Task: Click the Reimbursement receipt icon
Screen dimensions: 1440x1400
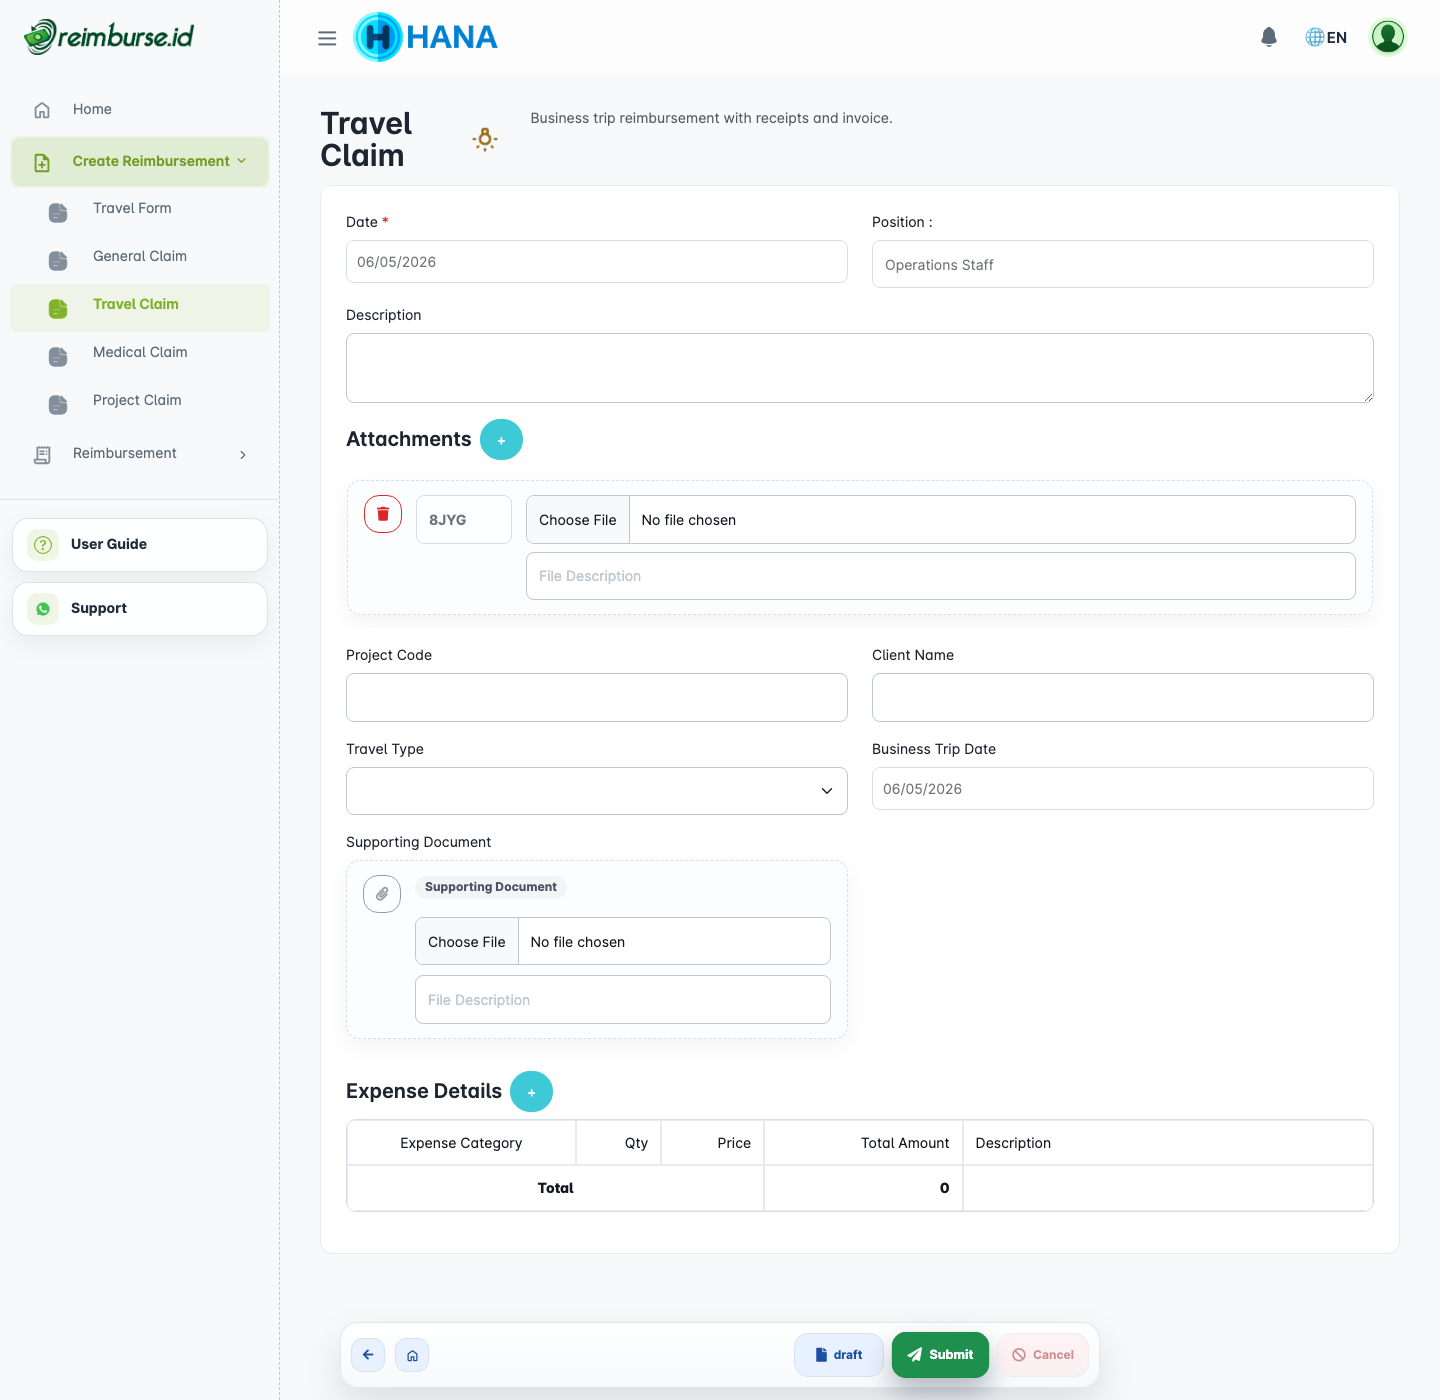Action: (42, 455)
